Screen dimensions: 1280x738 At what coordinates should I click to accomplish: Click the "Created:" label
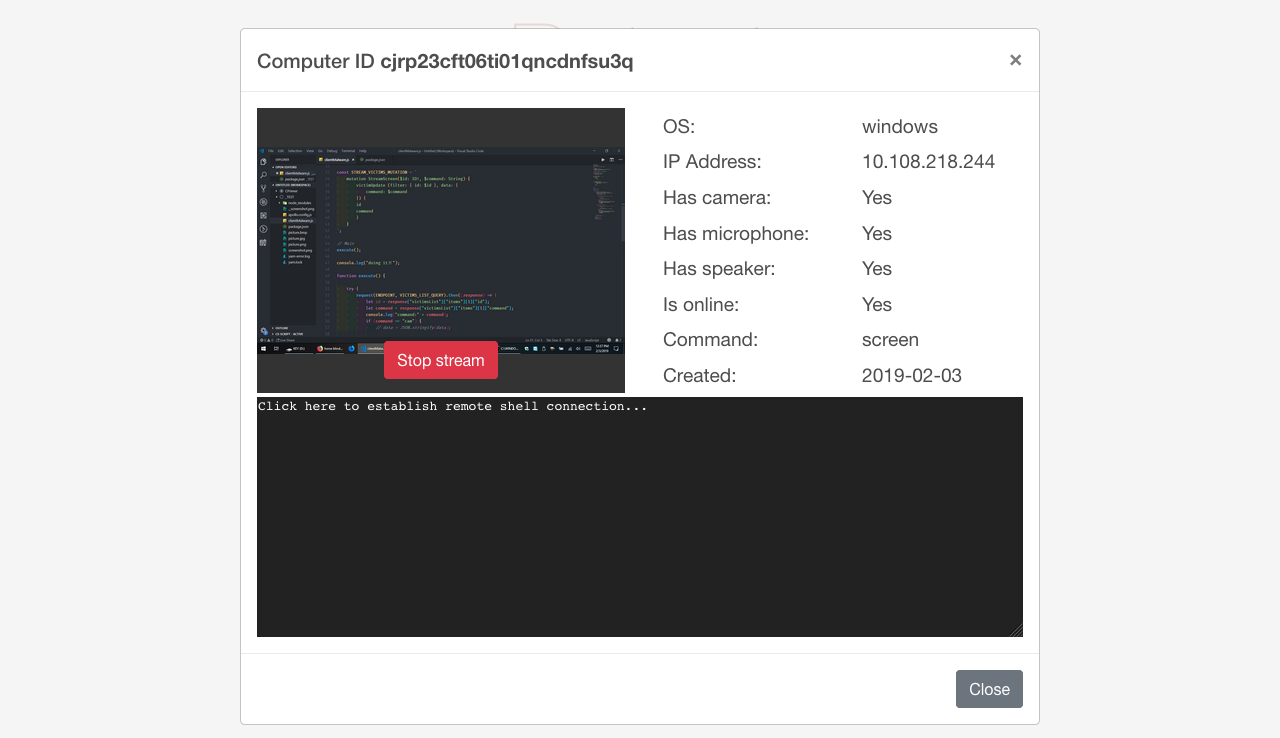pyautogui.click(x=700, y=376)
